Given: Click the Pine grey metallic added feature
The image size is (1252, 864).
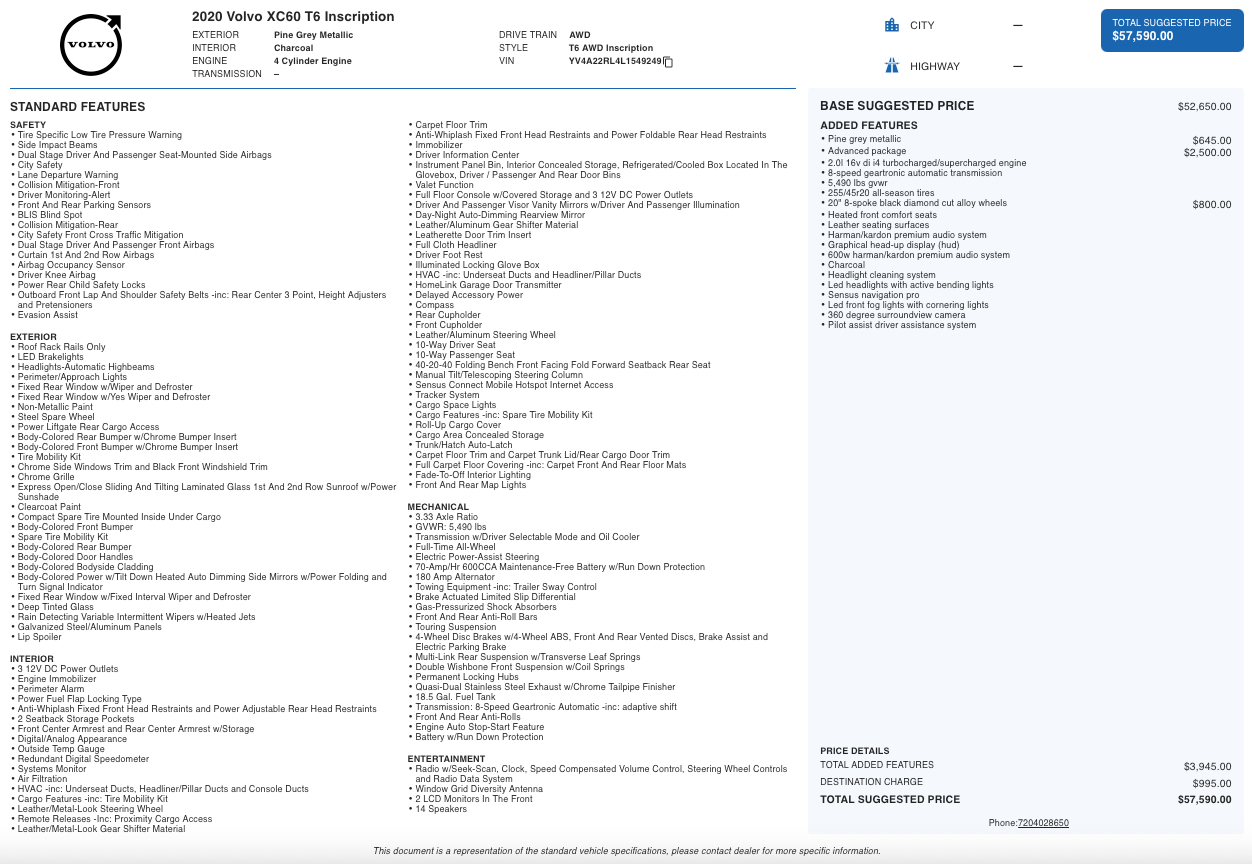Looking at the screenshot, I should coord(864,139).
